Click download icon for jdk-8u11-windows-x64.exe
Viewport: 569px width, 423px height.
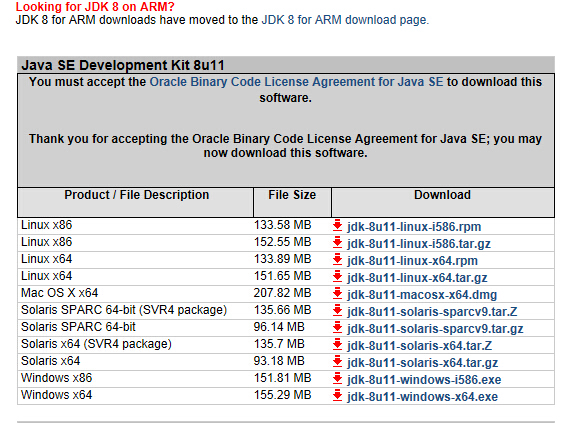point(337,395)
